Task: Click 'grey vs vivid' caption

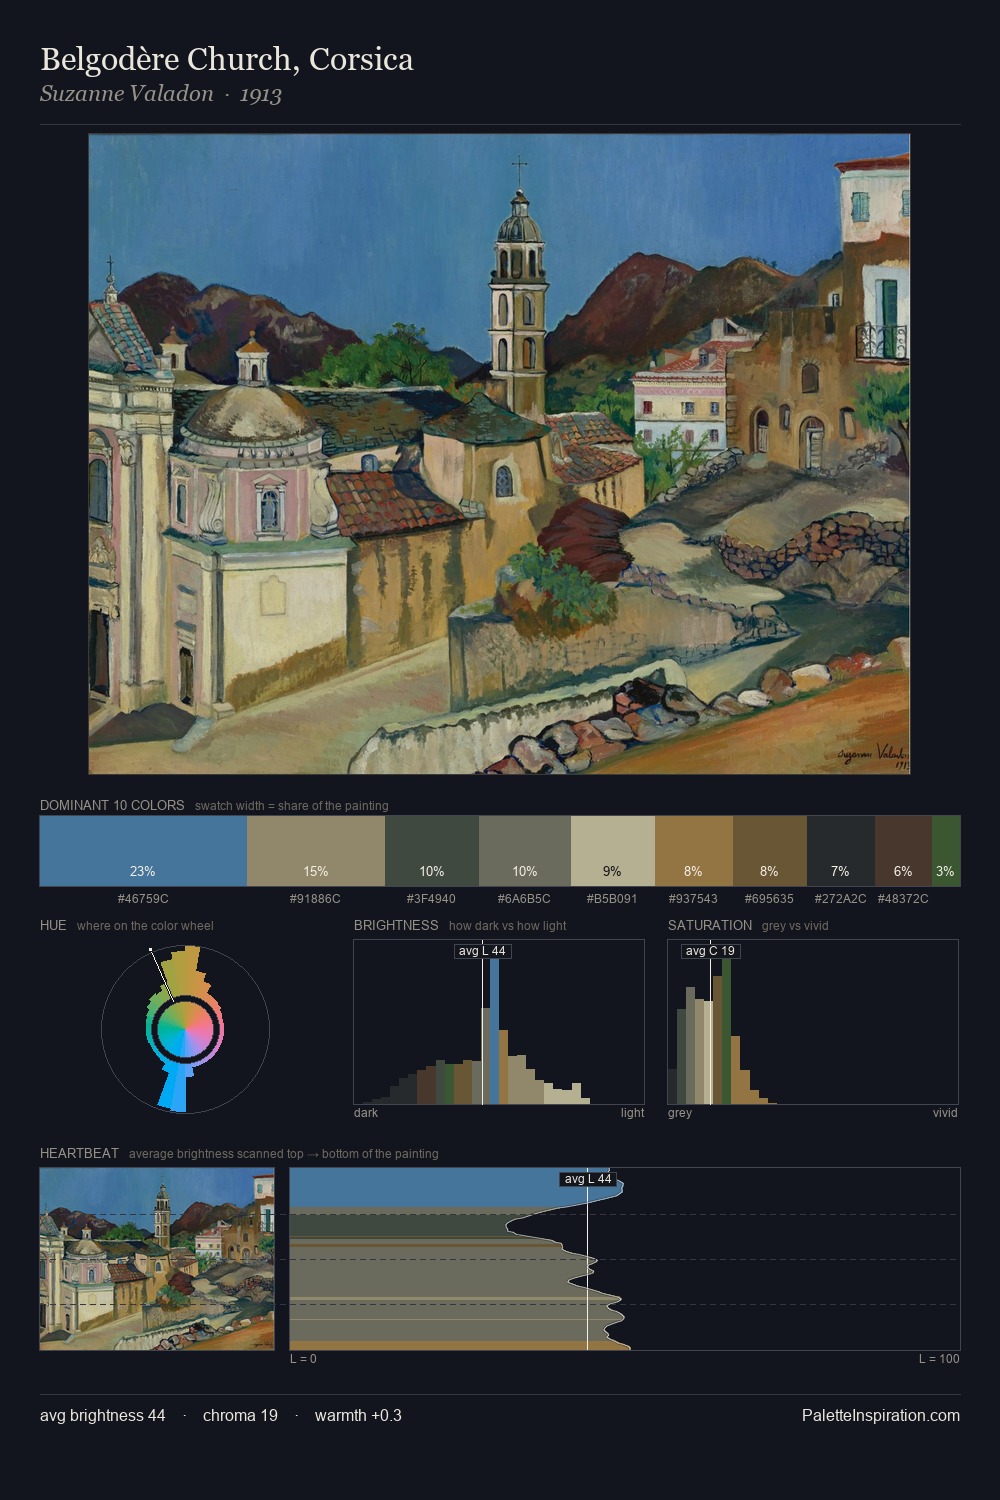Action: click(795, 926)
